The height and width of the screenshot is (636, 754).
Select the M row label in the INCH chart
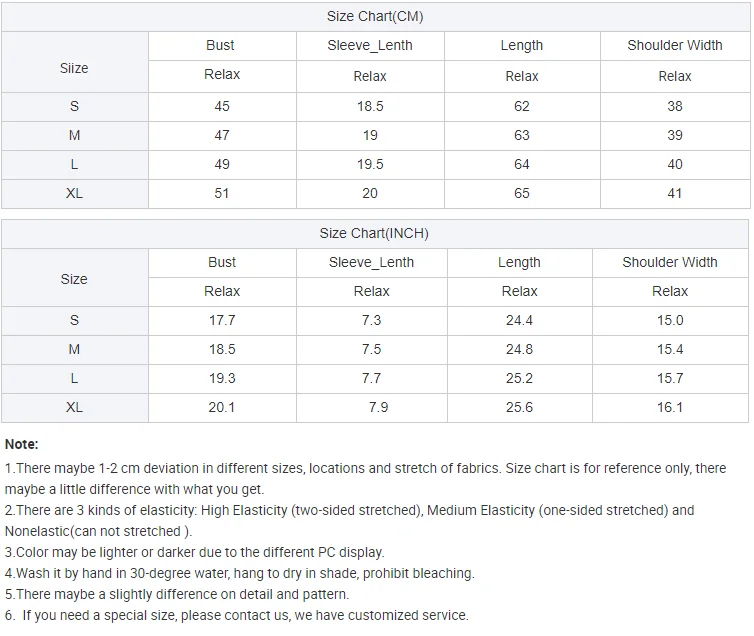click(x=74, y=349)
